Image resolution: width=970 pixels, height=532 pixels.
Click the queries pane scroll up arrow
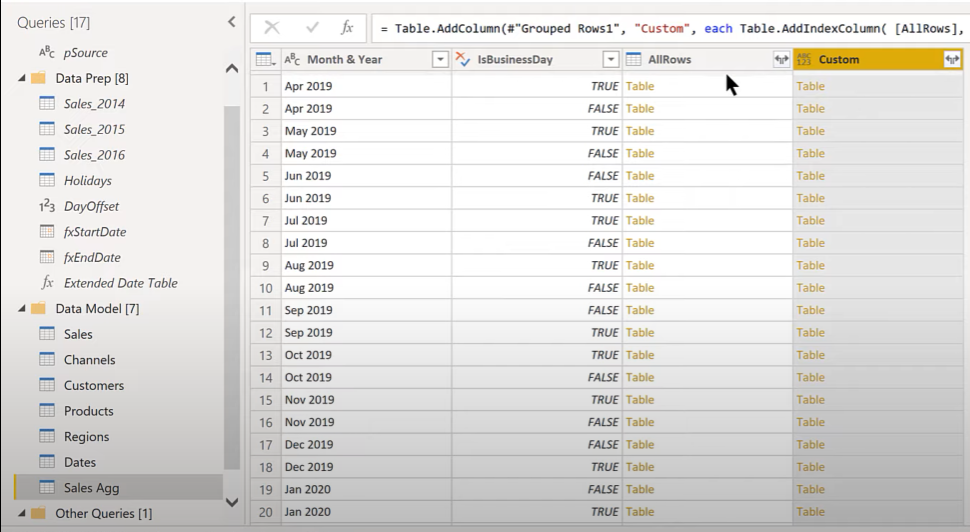click(231, 69)
